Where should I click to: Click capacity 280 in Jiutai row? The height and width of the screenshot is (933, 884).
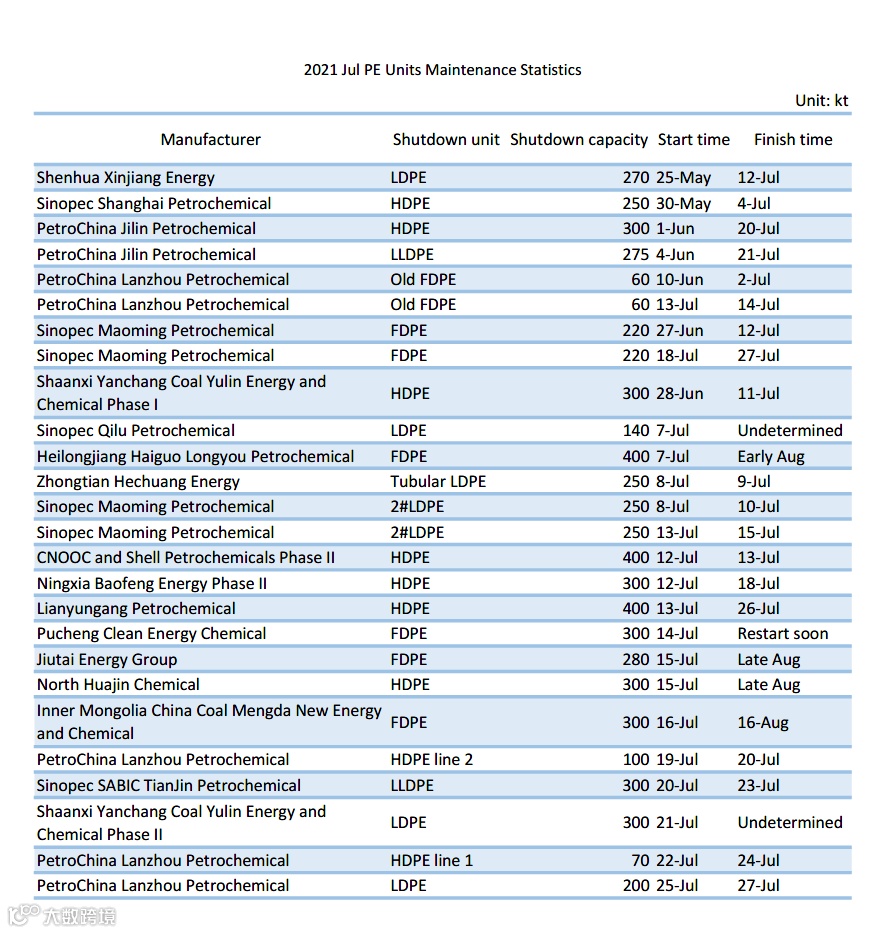click(635, 660)
